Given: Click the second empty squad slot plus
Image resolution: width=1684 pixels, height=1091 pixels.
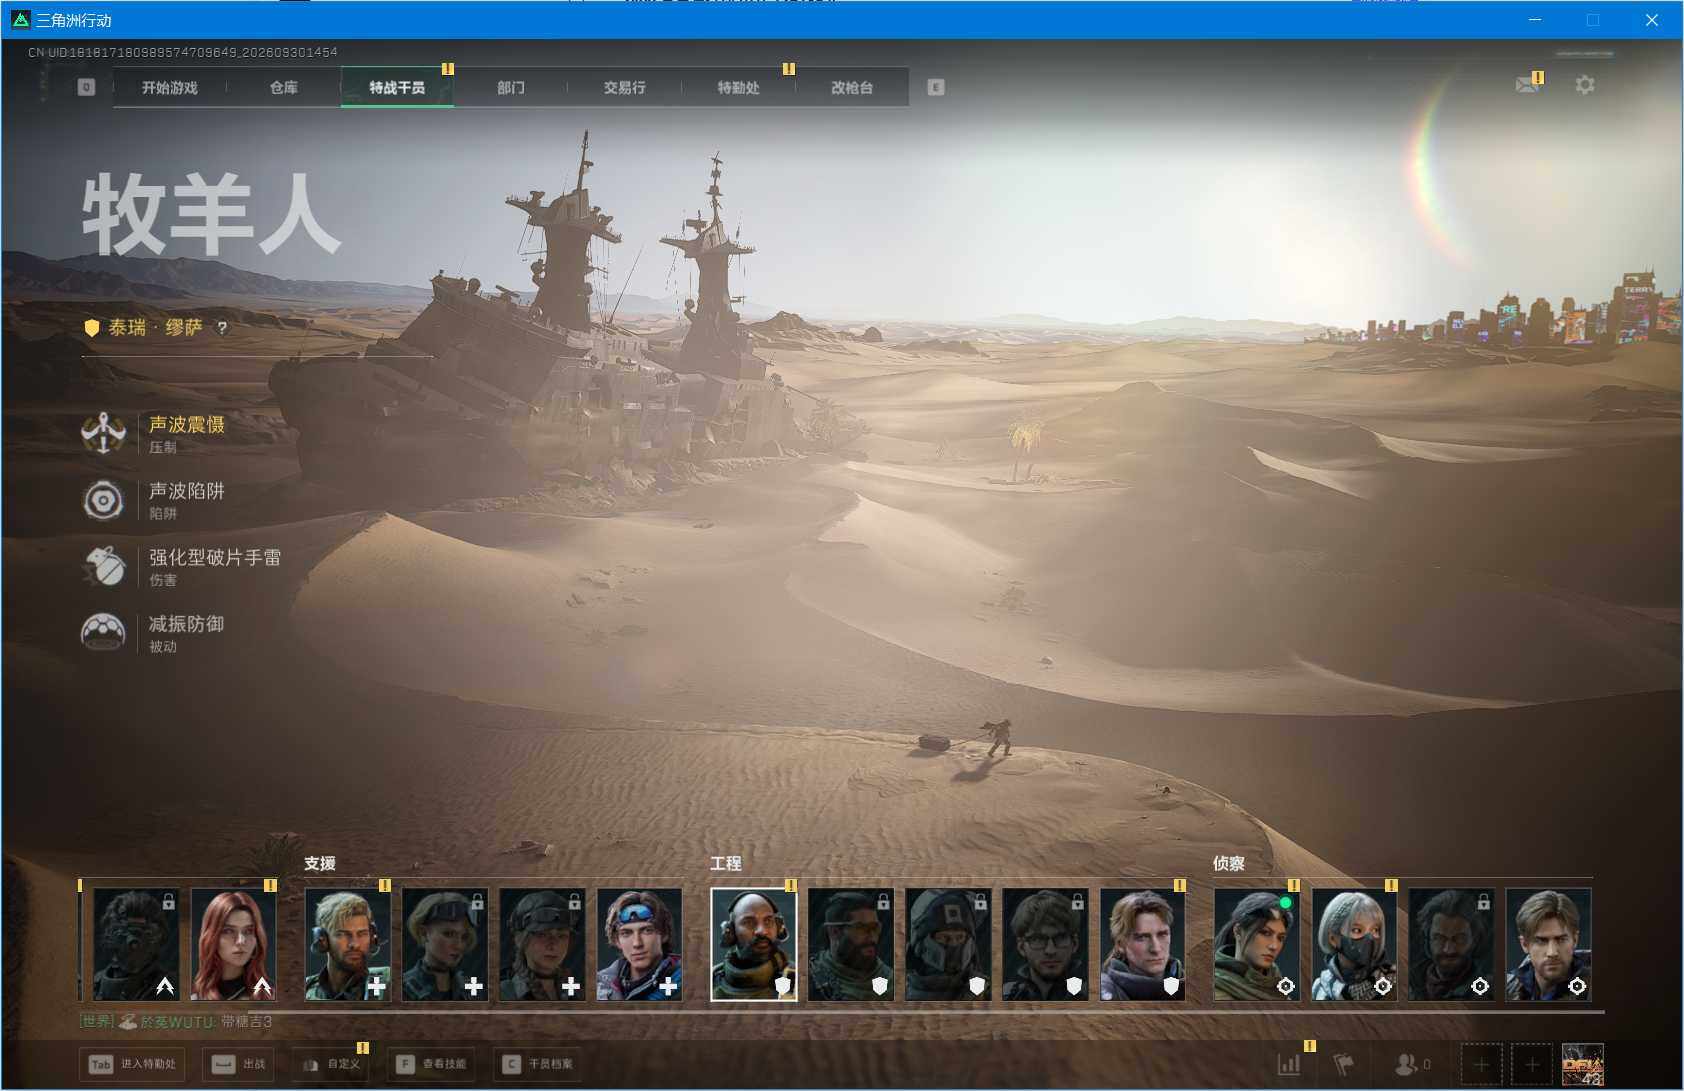Looking at the screenshot, I should tap(1532, 1064).
